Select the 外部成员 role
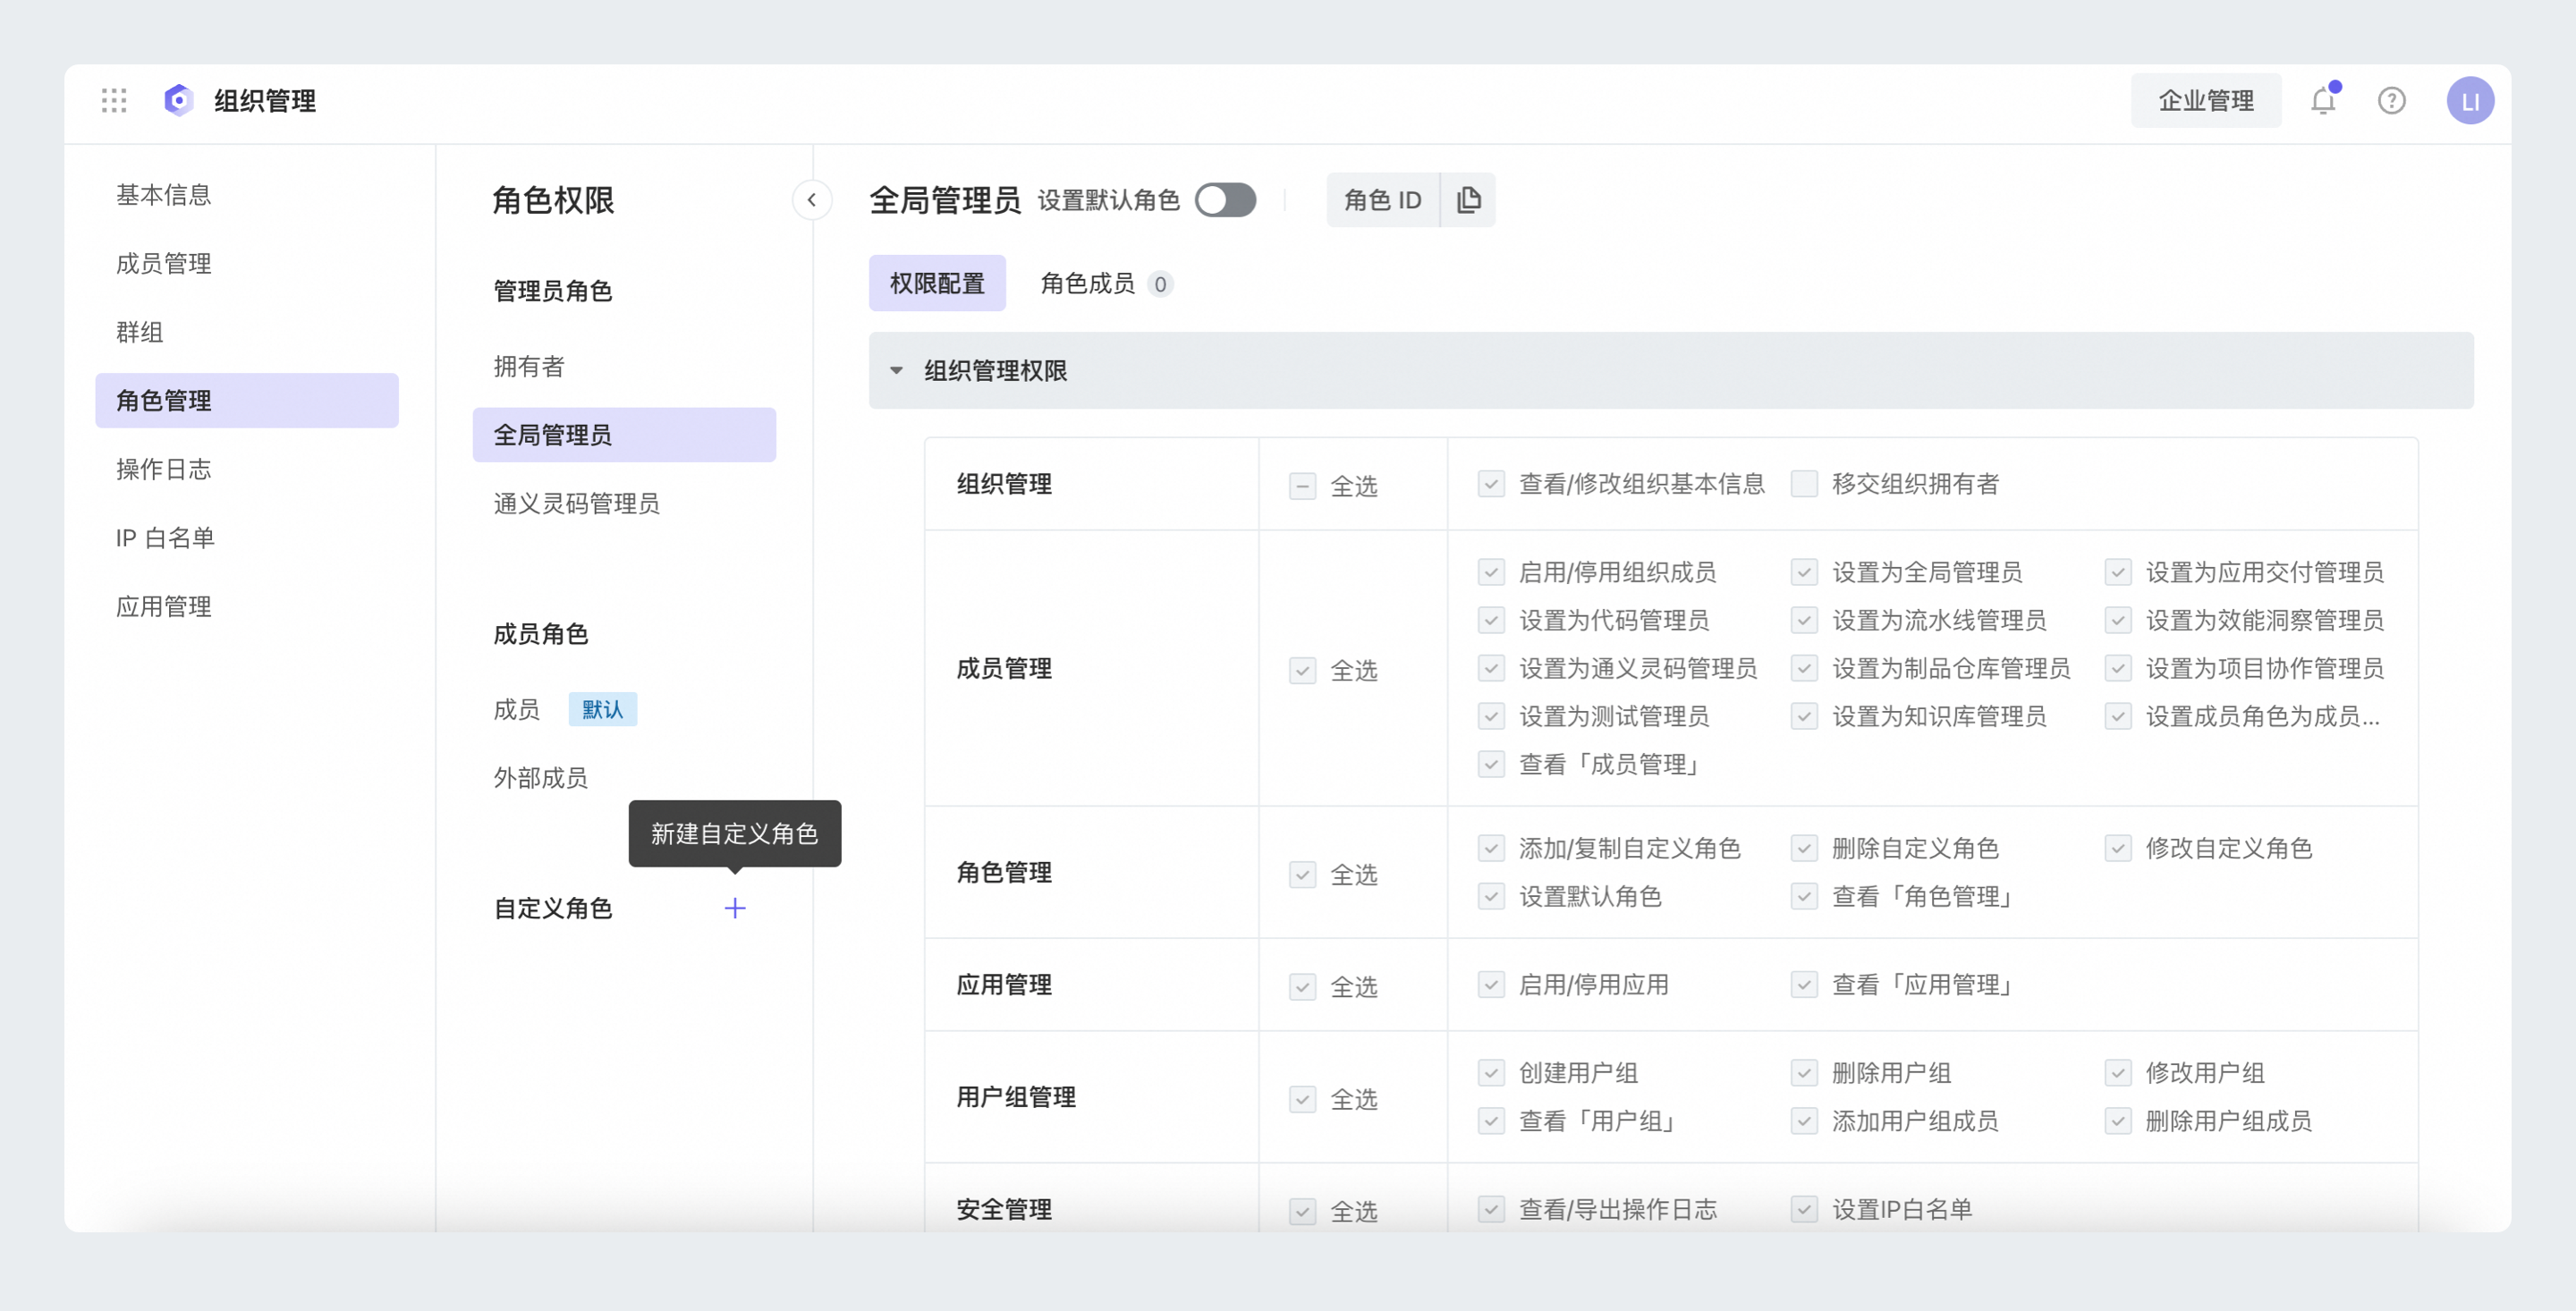This screenshot has height=1311, width=2576. (624, 778)
